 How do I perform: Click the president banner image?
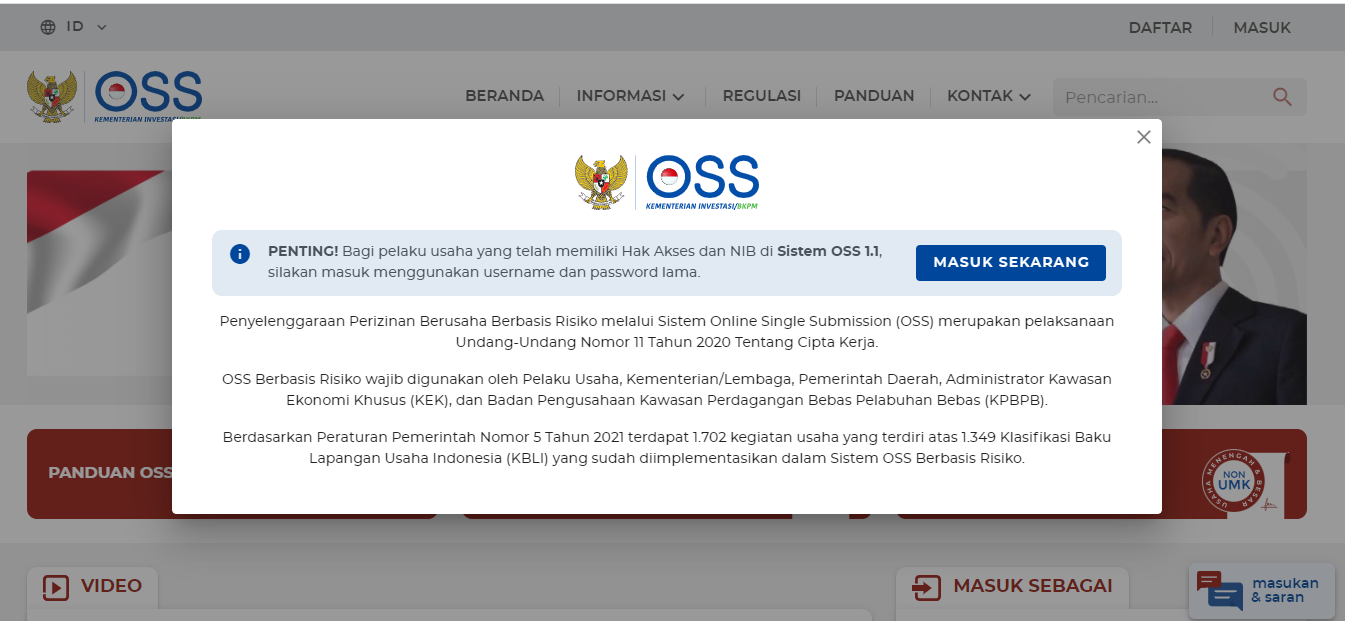[1234, 275]
